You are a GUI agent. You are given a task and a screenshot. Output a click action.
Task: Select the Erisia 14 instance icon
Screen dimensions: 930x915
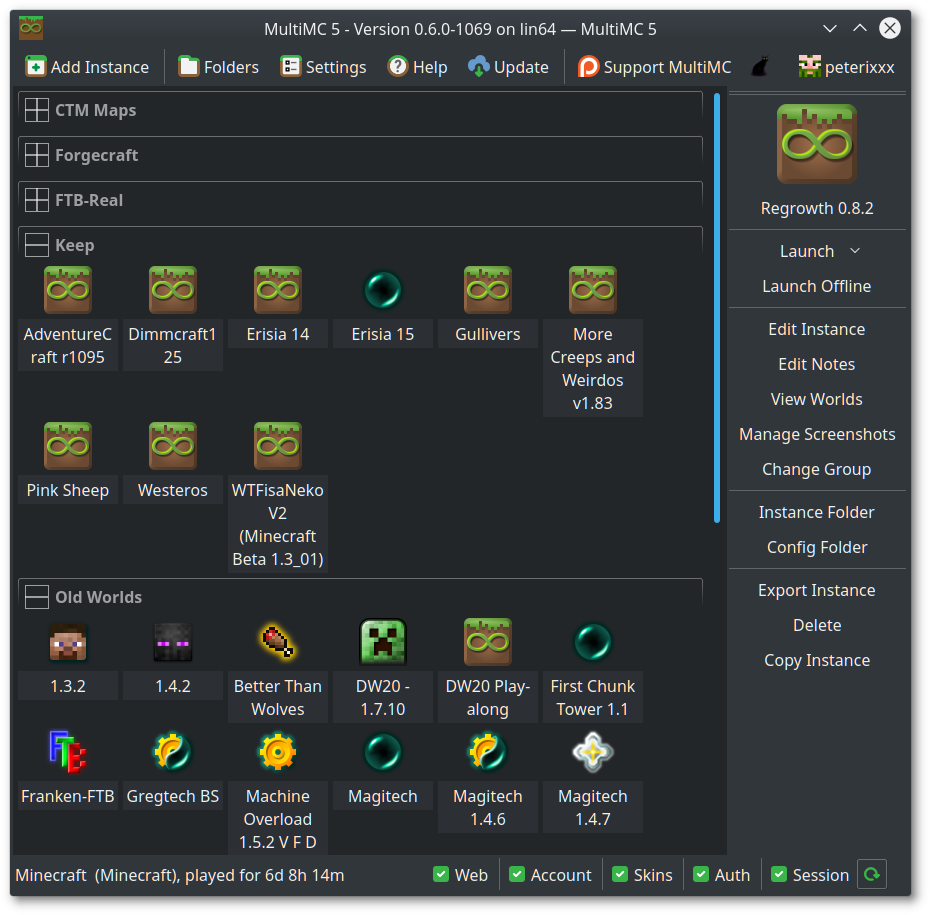278,290
